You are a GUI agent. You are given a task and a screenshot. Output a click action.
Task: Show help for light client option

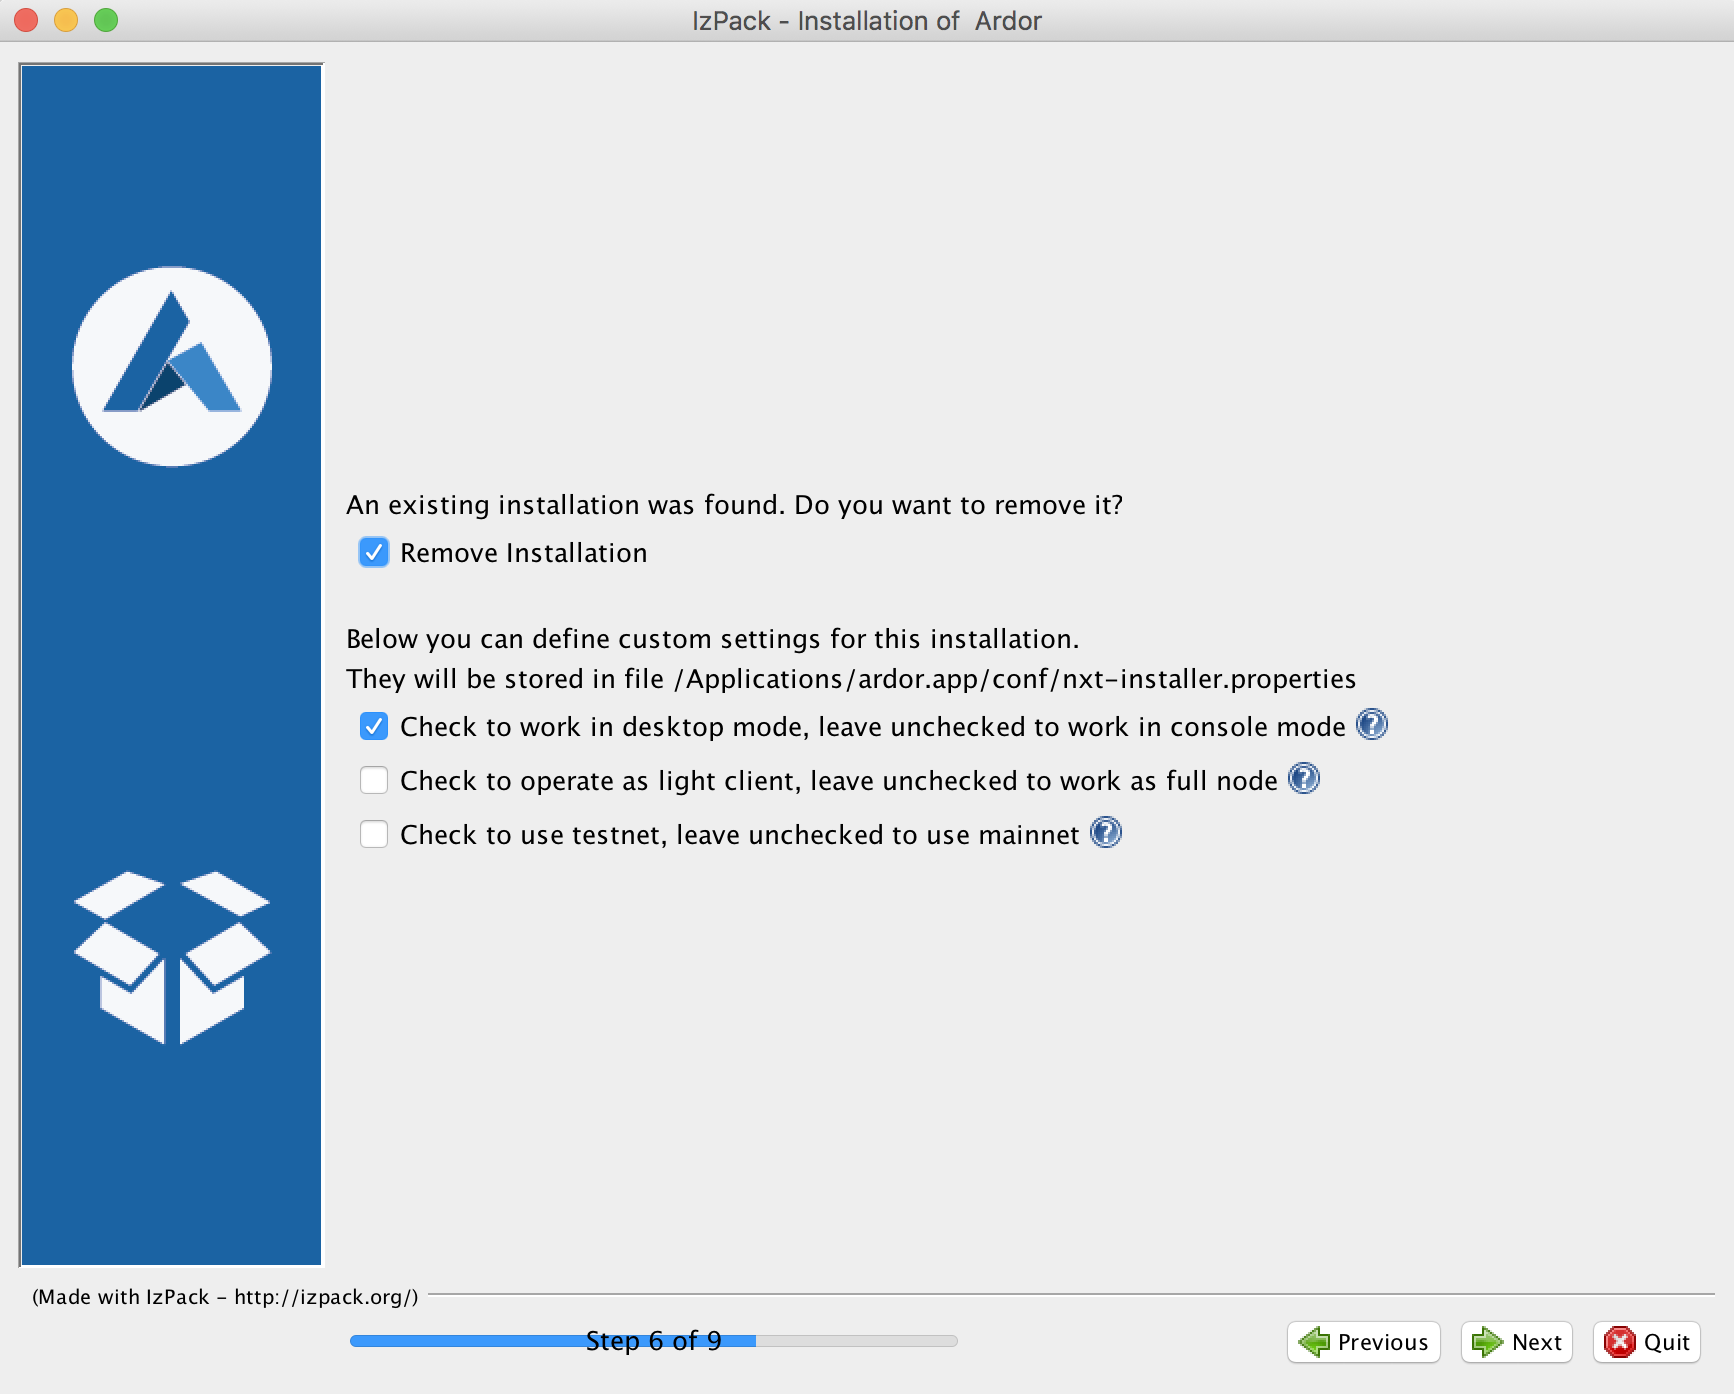(1303, 779)
